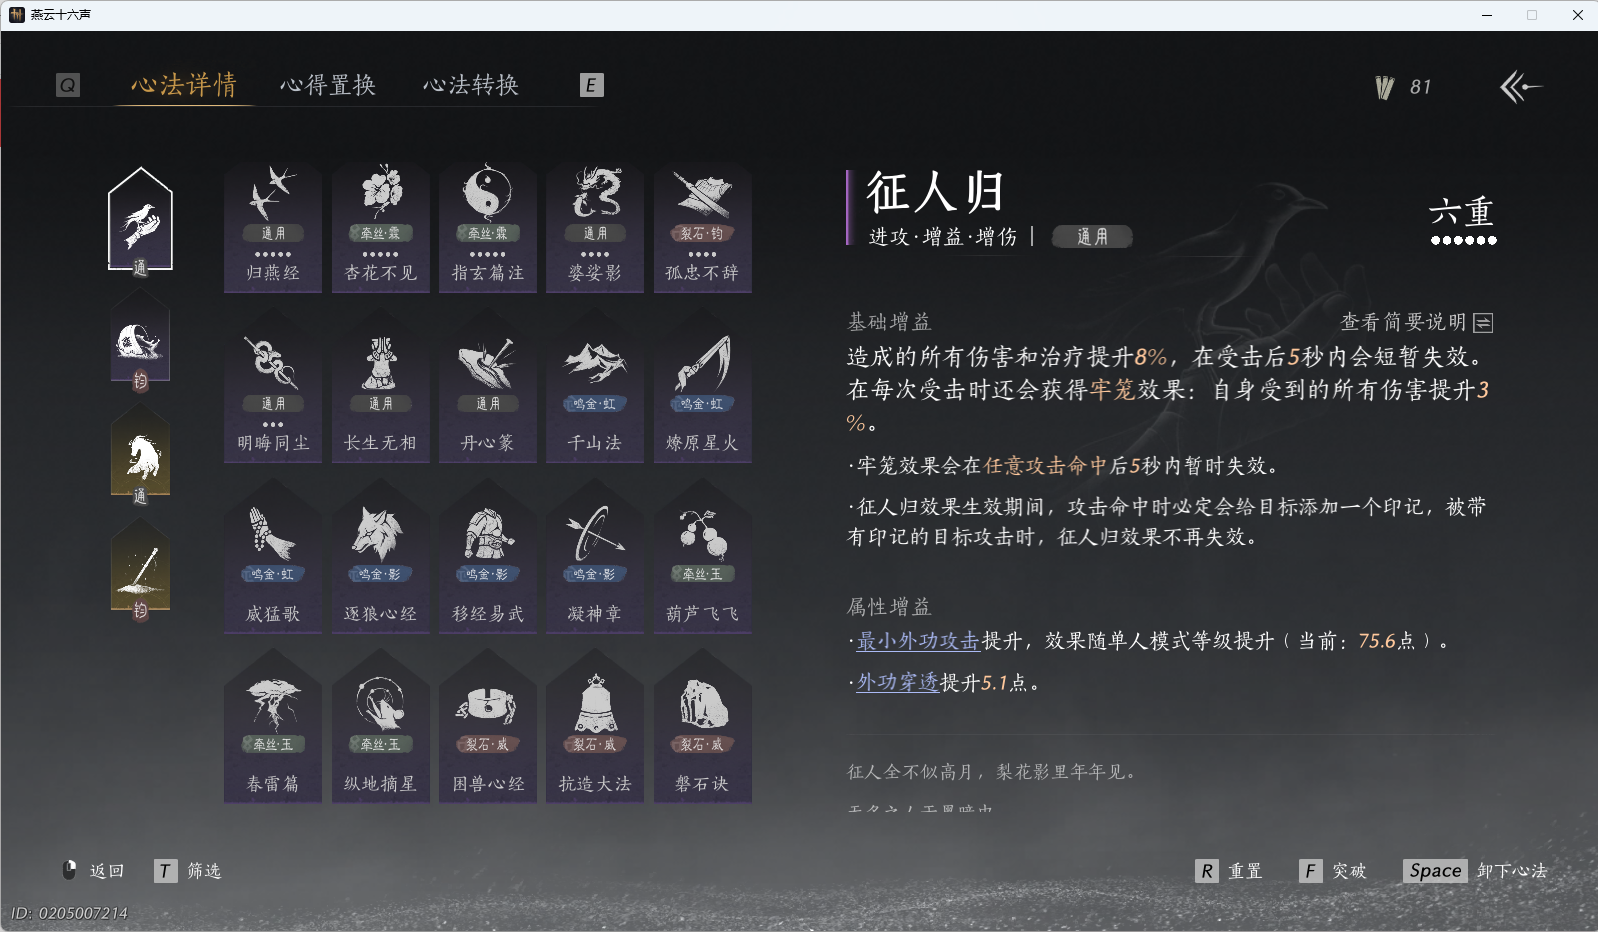The height and width of the screenshot is (932, 1598).
Task: Select the first equipped slot with bird
Action: click(x=141, y=222)
